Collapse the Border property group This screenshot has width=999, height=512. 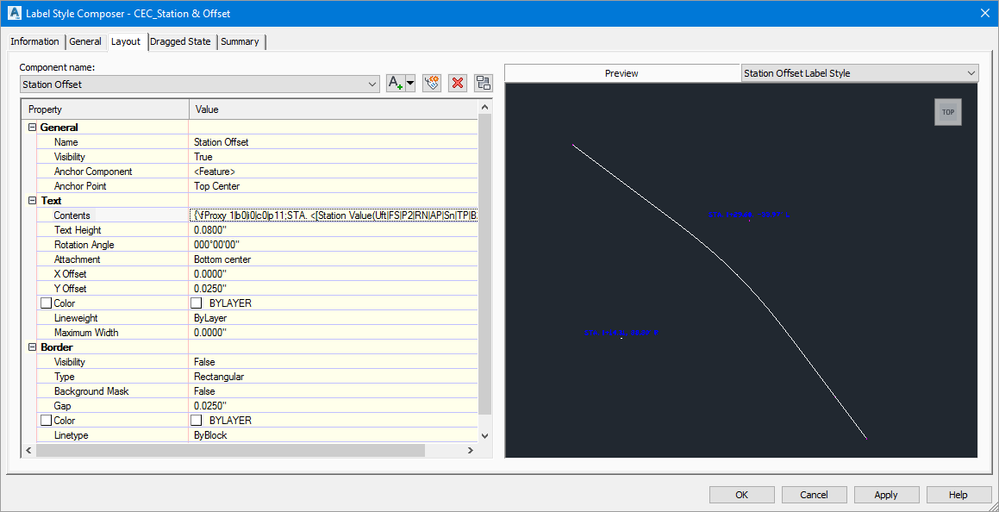[32, 348]
